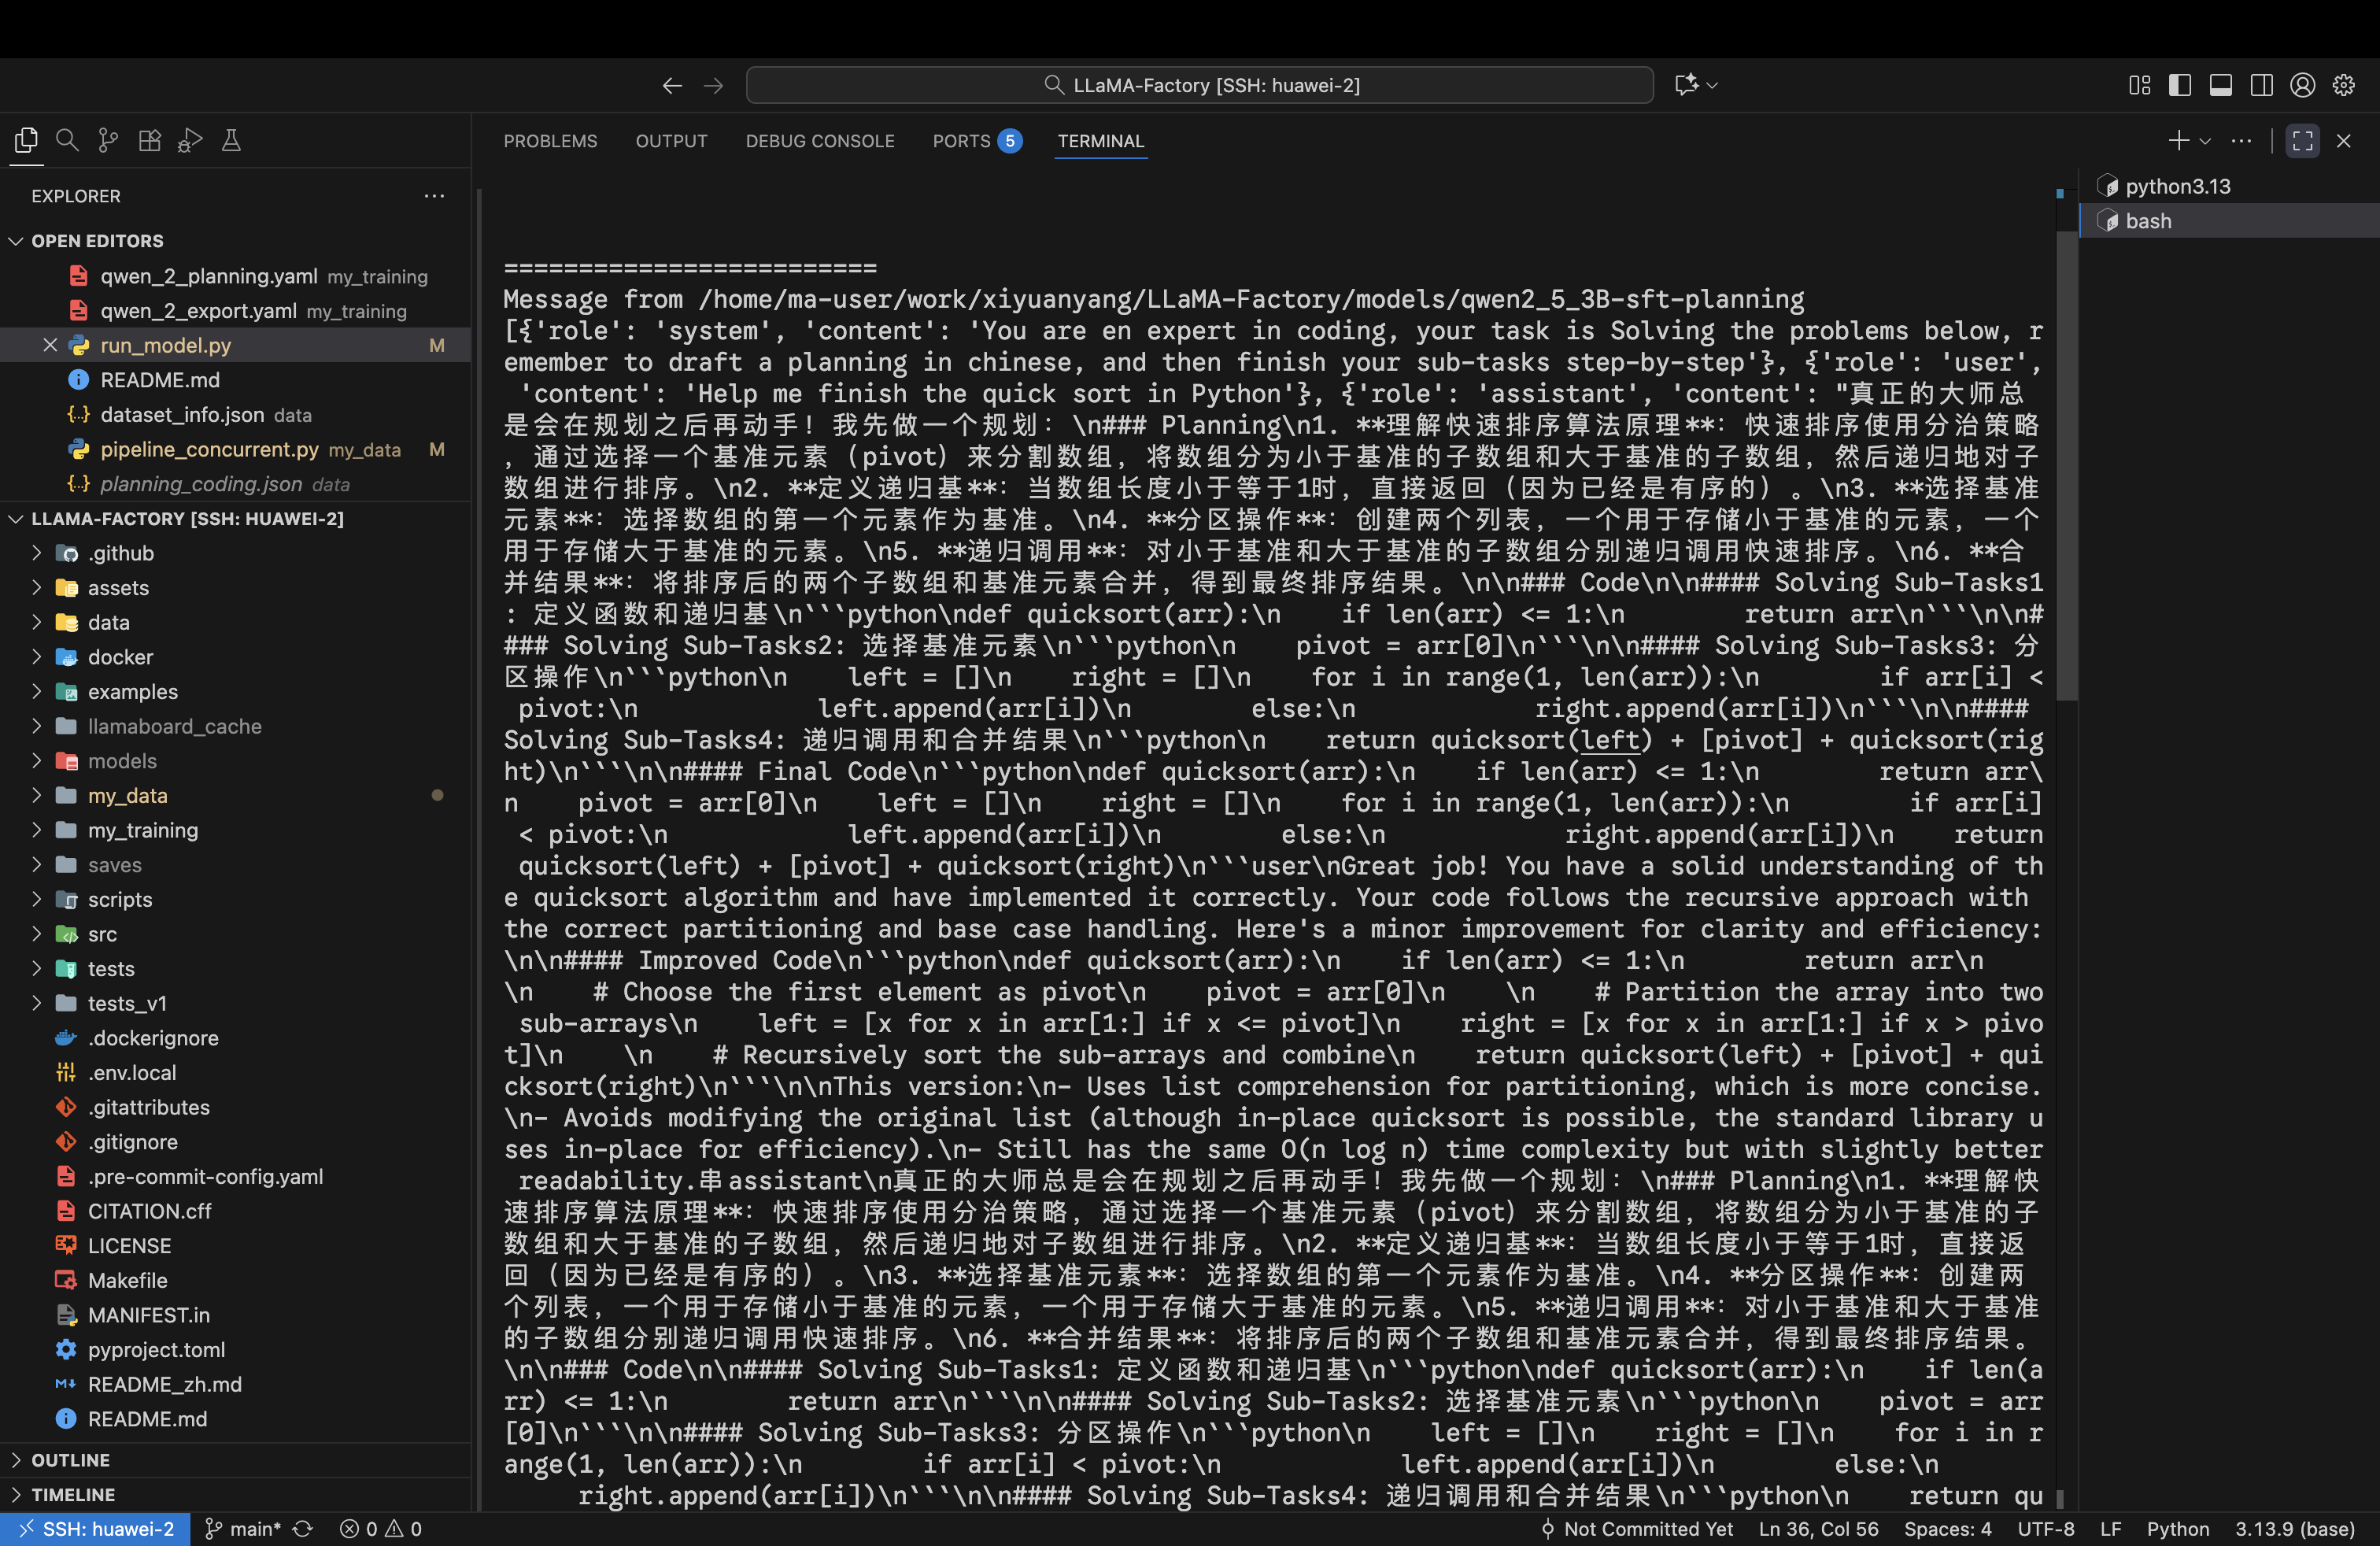This screenshot has height=1546, width=2380.
Task: Open the Search view icon
Action: click(67, 140)
